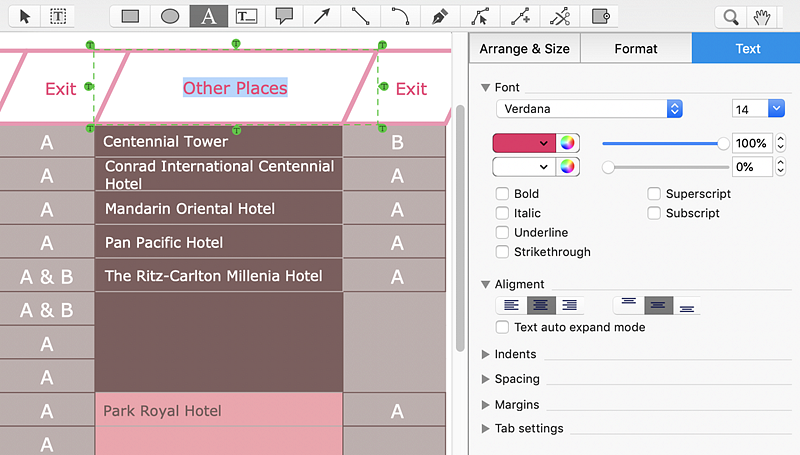Enable Strikethrough checkbox
This screenshot has height=455, width=800.
pos(503,252)
